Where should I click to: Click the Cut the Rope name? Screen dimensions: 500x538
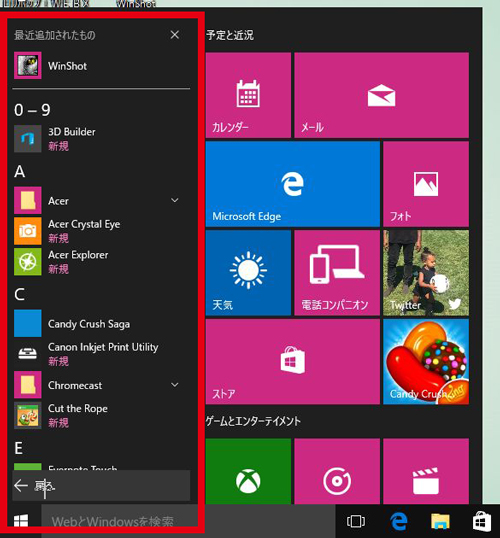pyautogui.click(x=78, y=408)
